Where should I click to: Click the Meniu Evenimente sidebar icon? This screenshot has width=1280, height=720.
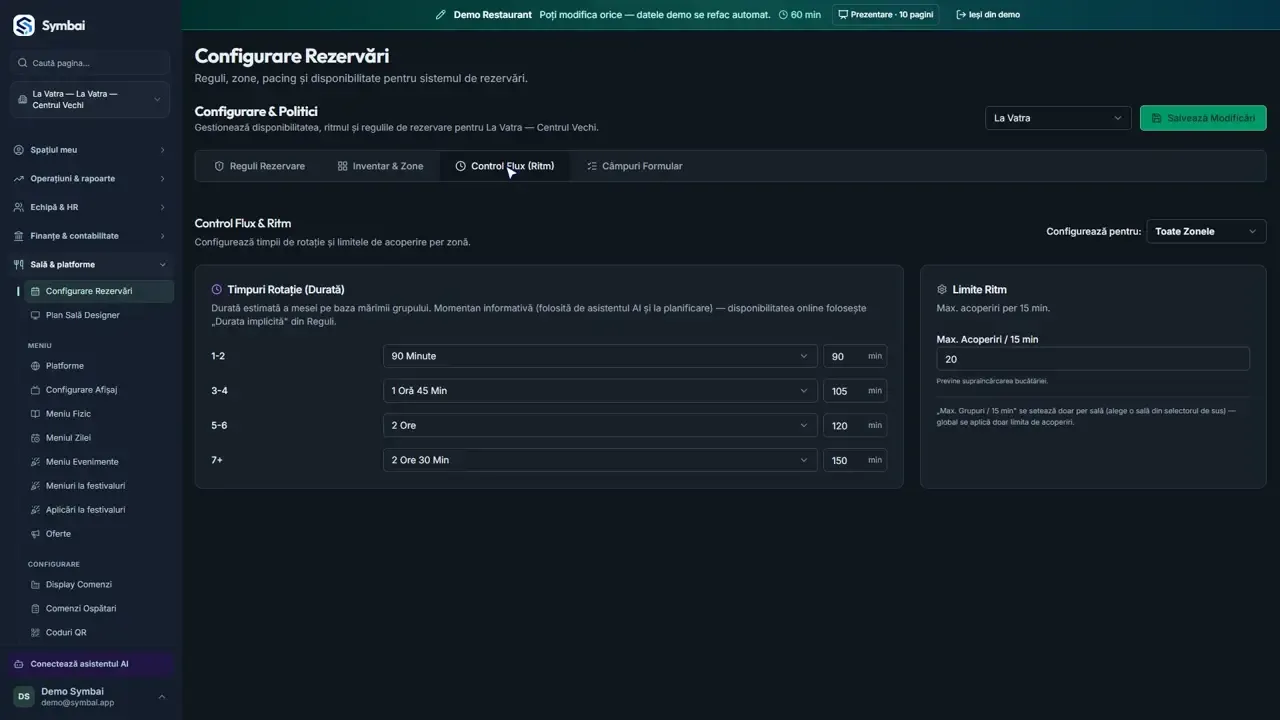pyautogui.click(x=36, y=462)
